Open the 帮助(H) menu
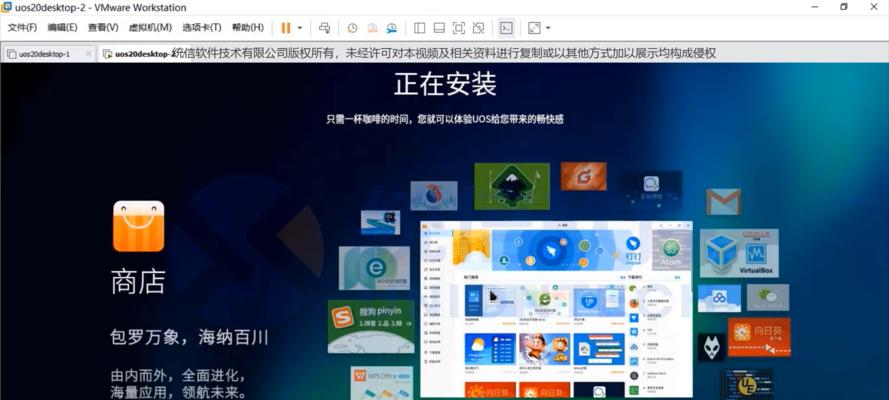This screenshot has width=889, height=400. (x=248, y=27)
